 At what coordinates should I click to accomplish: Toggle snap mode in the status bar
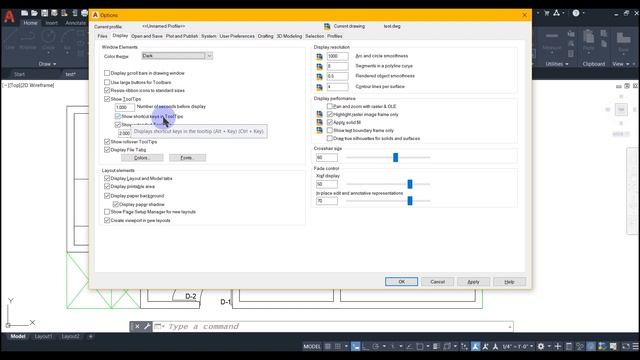[338, 347]
